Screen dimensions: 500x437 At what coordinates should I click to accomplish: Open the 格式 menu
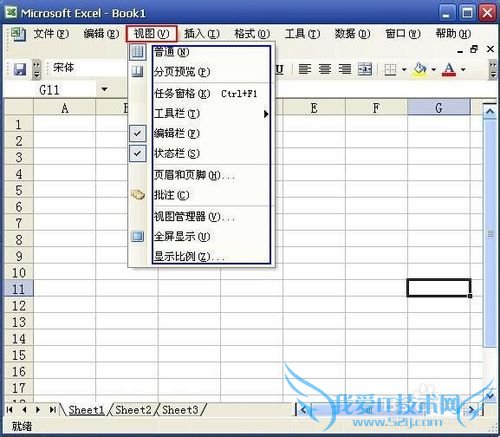pyautogui.click(x=252, y=34)
